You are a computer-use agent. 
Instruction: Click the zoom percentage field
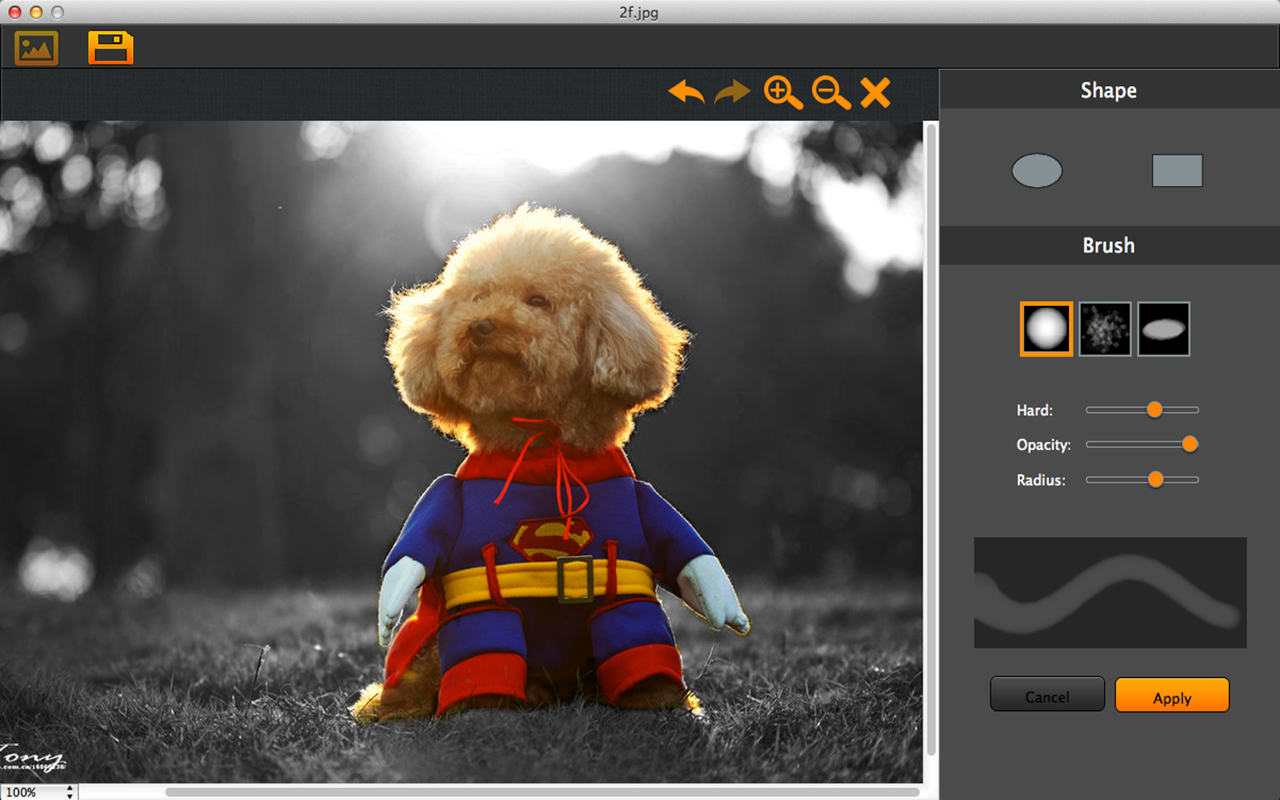point(31,792)
